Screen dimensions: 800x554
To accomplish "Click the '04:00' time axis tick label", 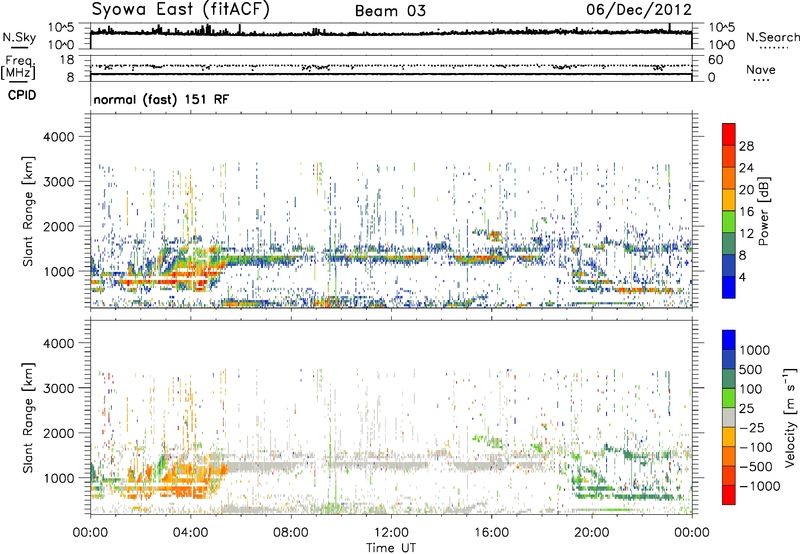I will [x=191, y=533].
